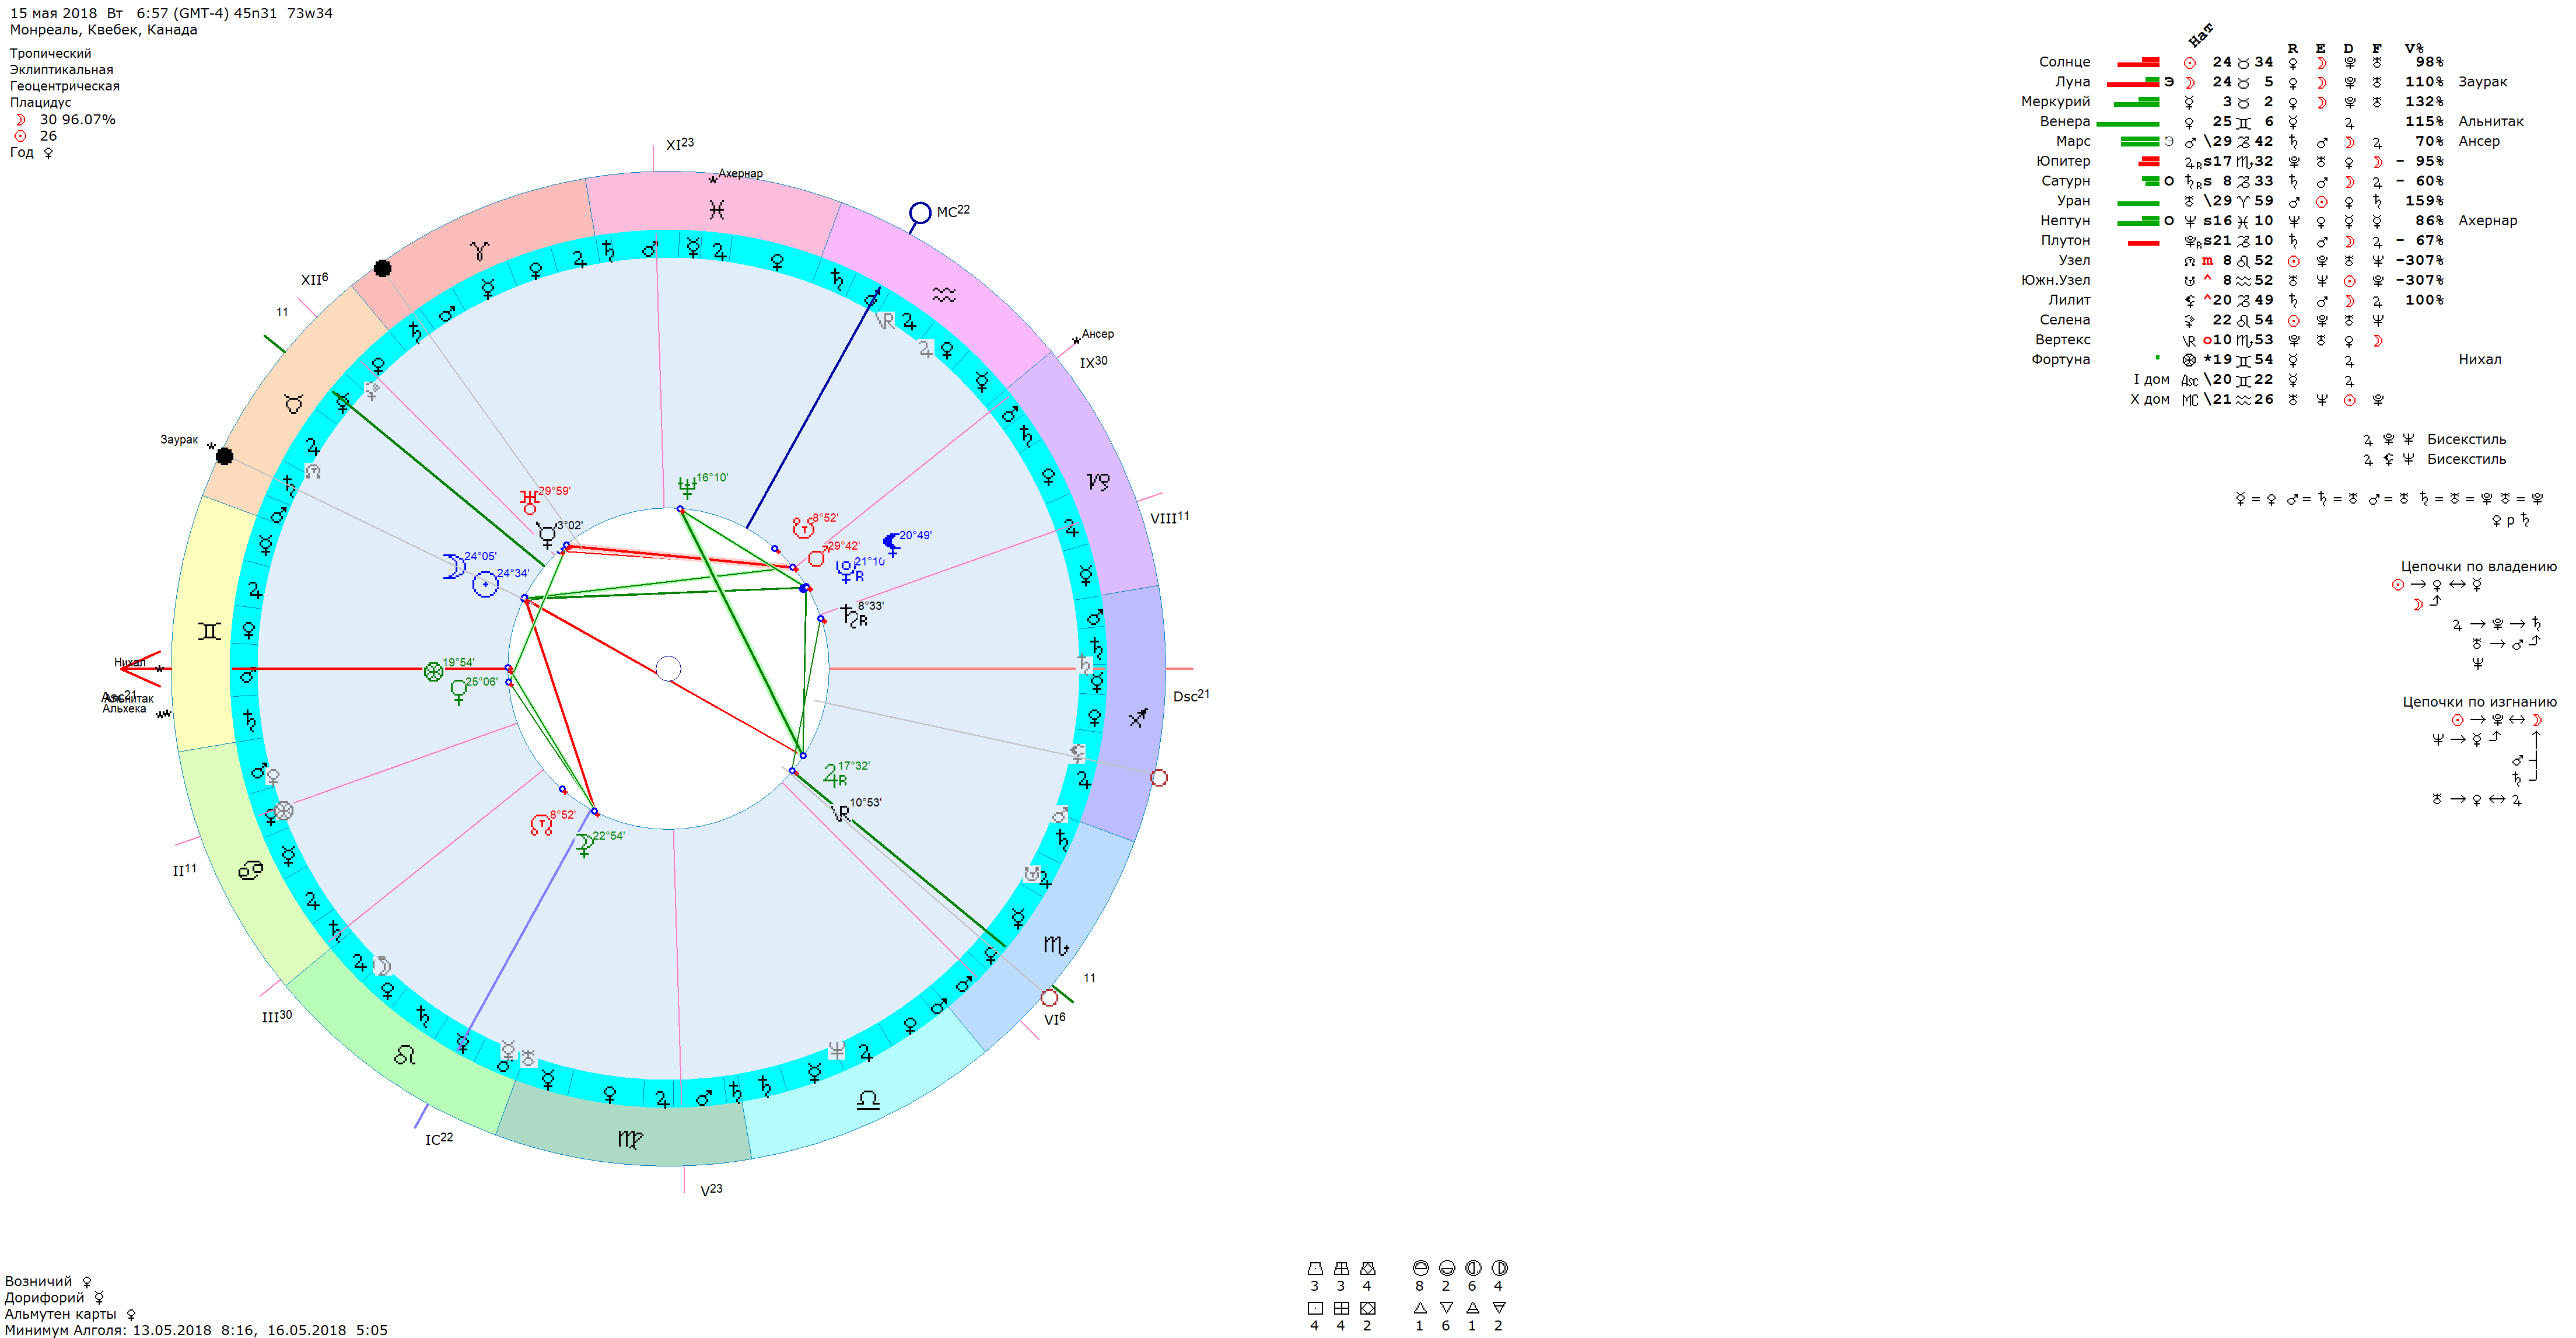Click the 'Заурак' star label near Taurus
The height and width of the screenshot is (1338, 2576).
point(179,440)
